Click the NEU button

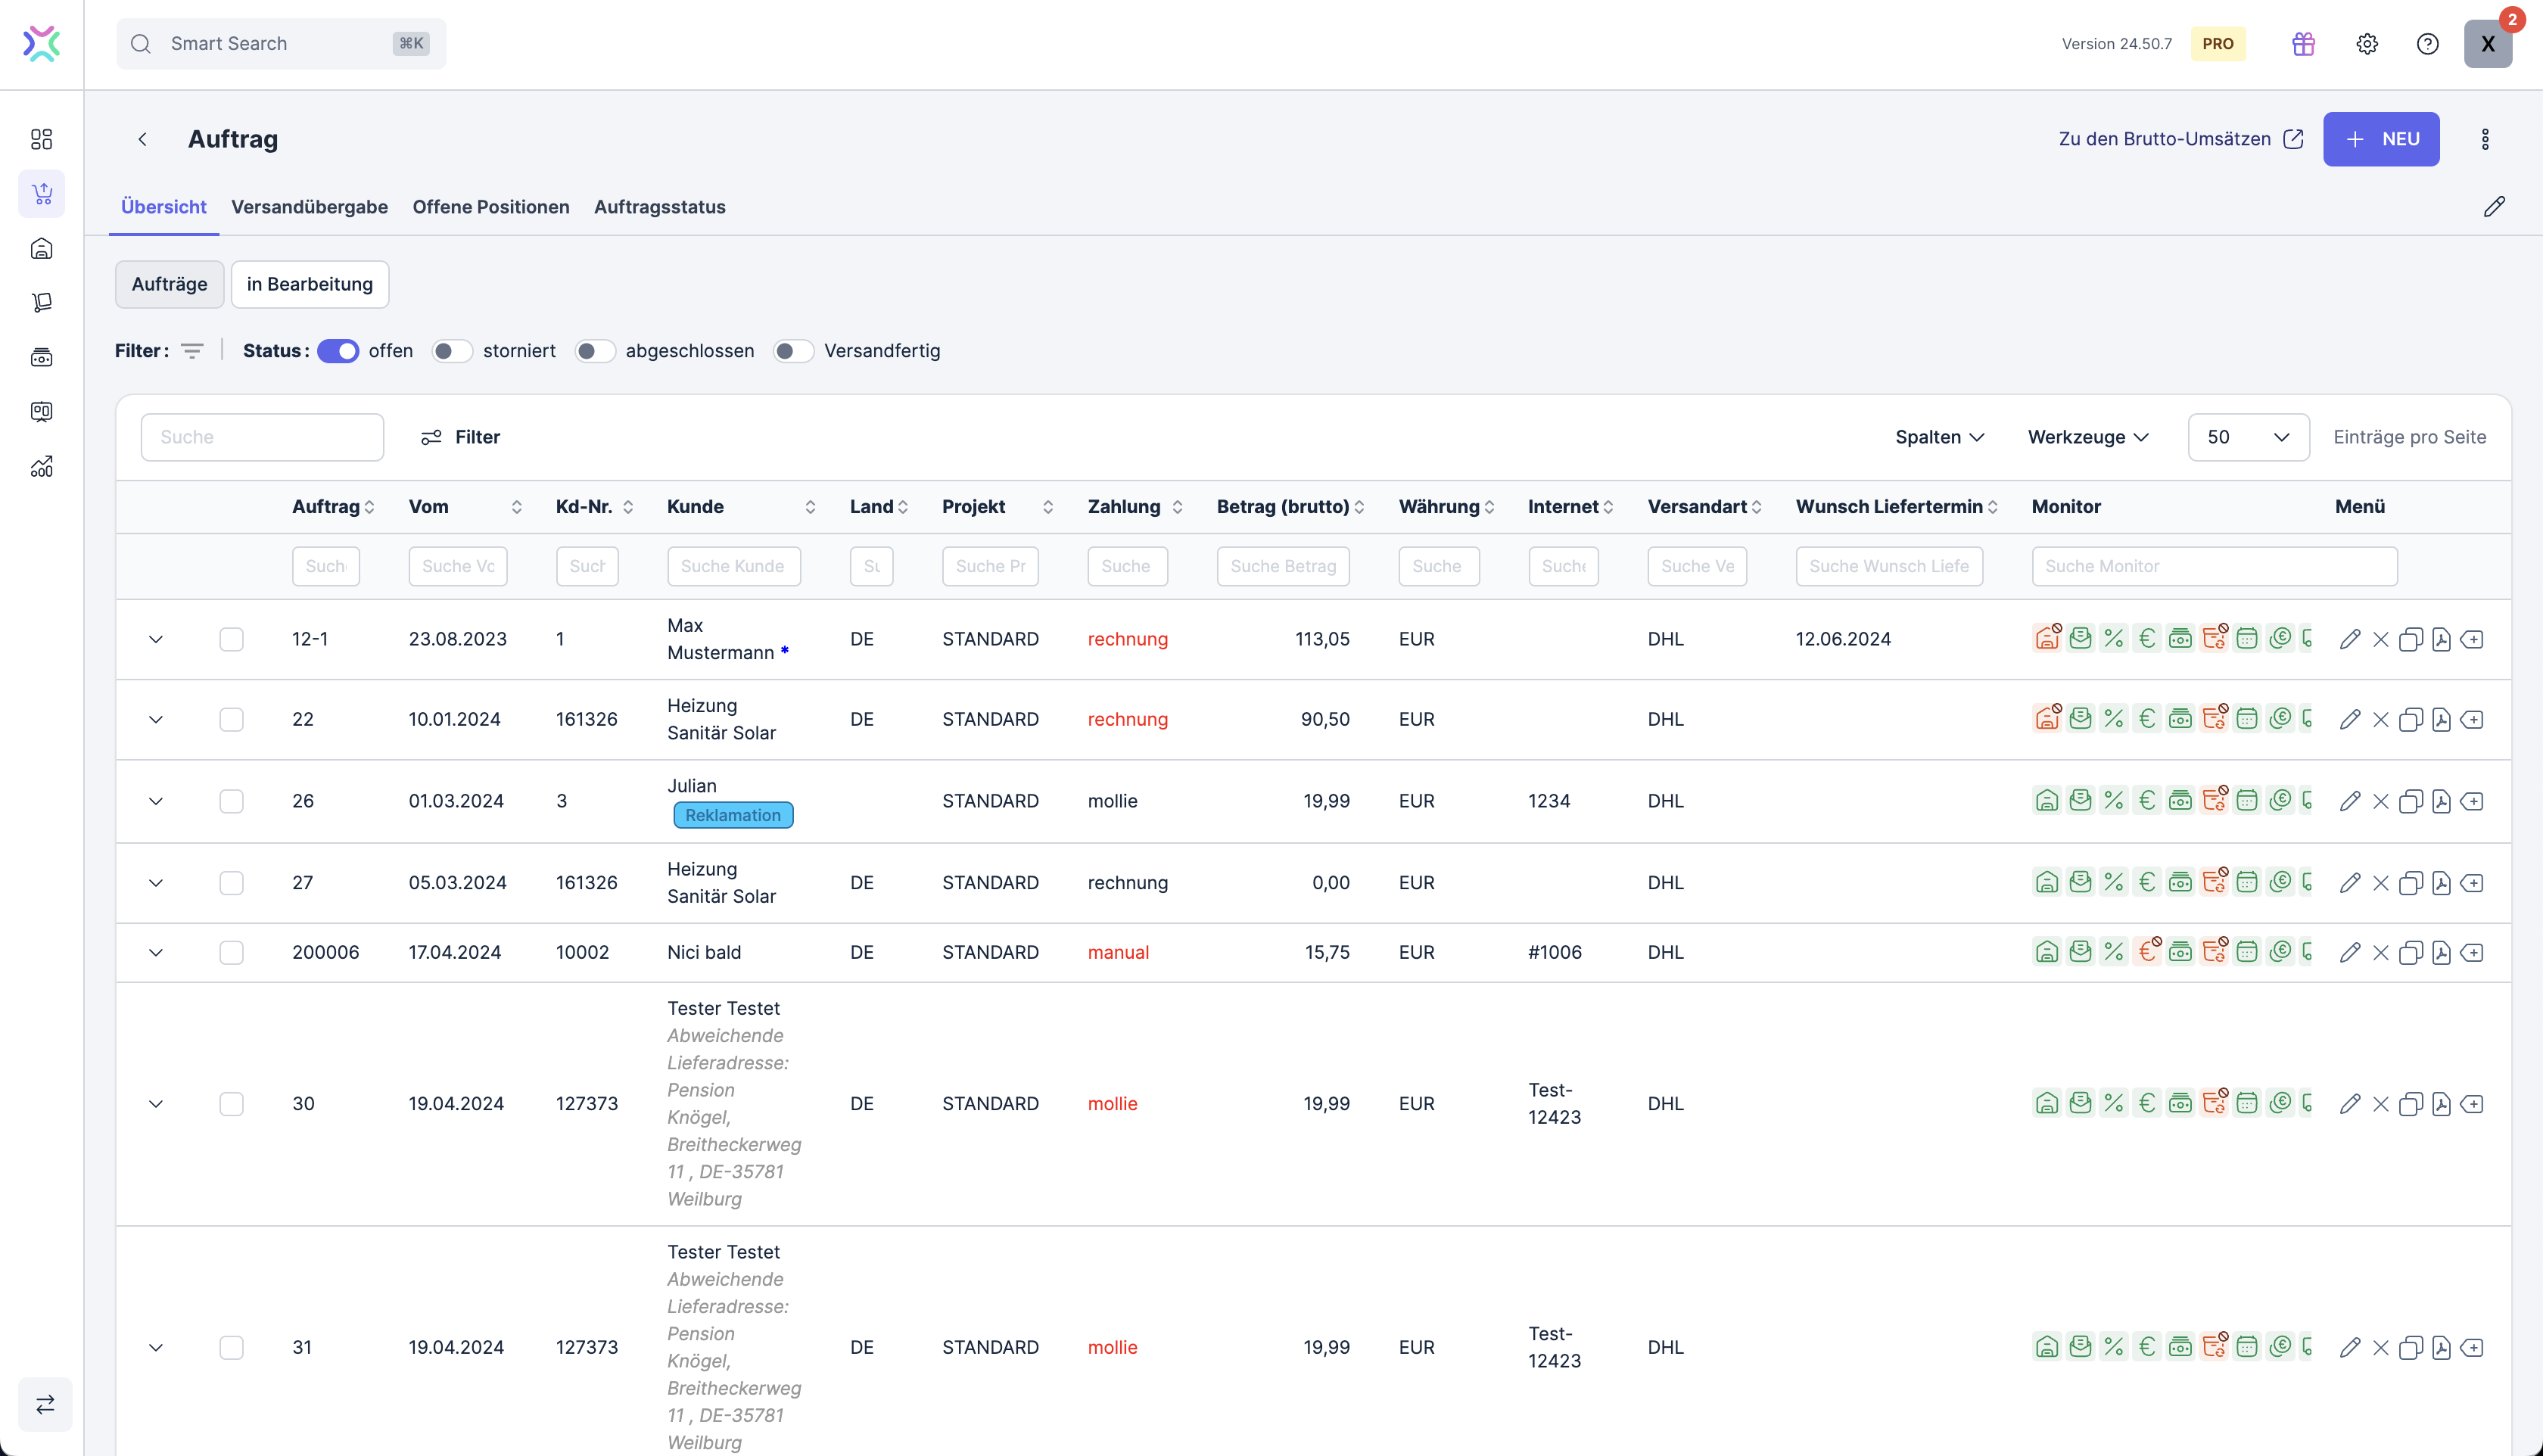[2380, 139]
